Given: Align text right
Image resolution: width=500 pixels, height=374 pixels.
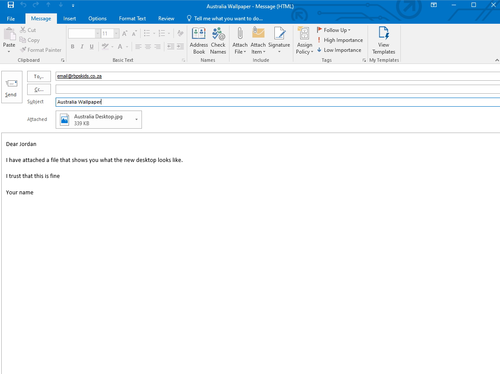Looking at the screenshot, I should click(157, 47).
